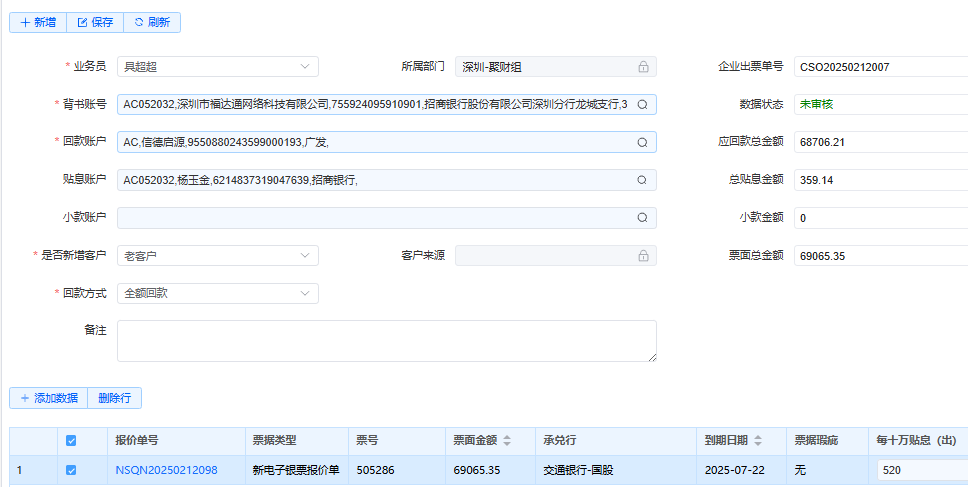968x487 pixels.
Task: Click the 添加数据 button
Action: pyautogui.click(x=49, y=398)
